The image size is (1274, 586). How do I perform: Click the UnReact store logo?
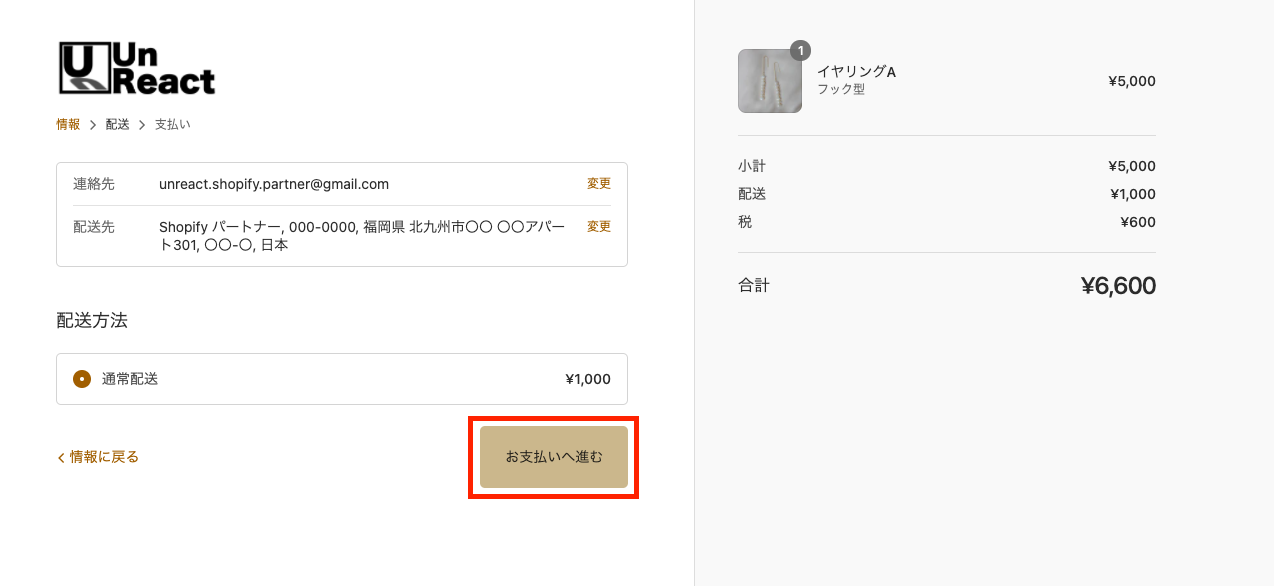point(136,68)
